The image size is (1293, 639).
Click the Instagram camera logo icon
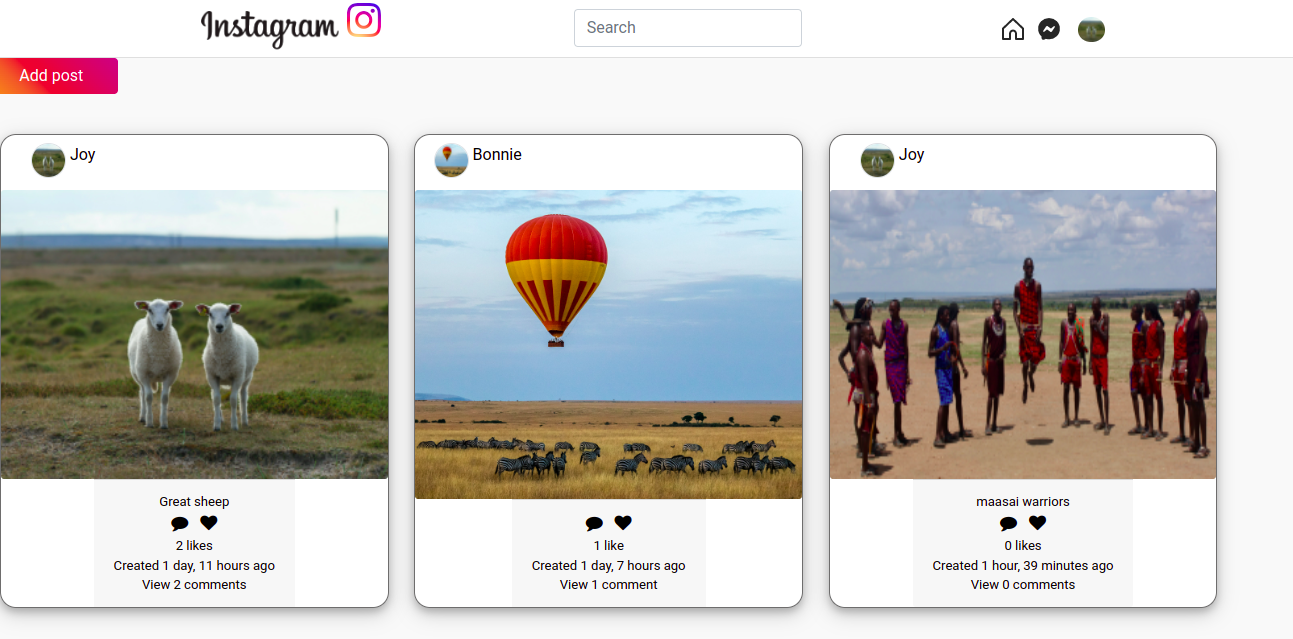pyautogui.click(x=362, y=19)
